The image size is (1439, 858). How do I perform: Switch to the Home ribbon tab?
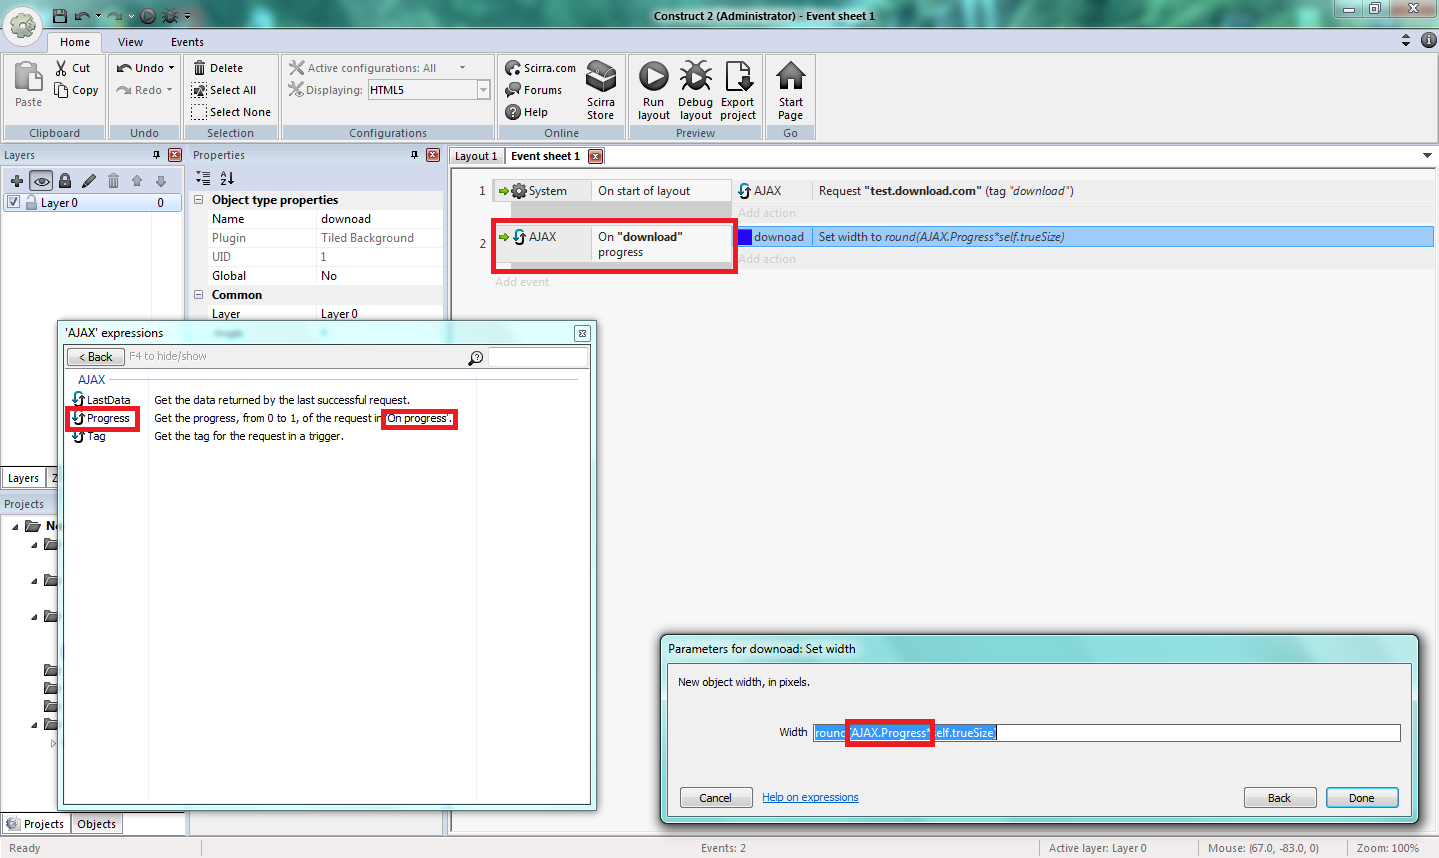[x=74, y=42]
